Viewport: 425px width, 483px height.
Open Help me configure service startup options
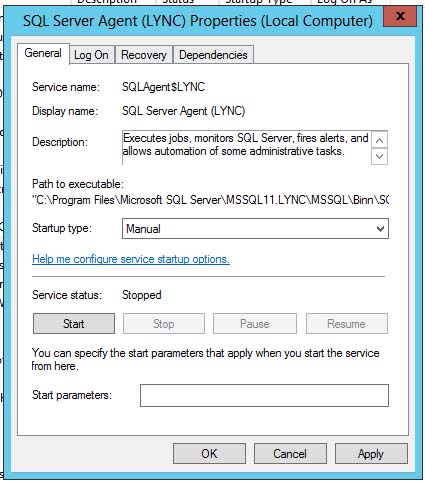pos(131,259)
